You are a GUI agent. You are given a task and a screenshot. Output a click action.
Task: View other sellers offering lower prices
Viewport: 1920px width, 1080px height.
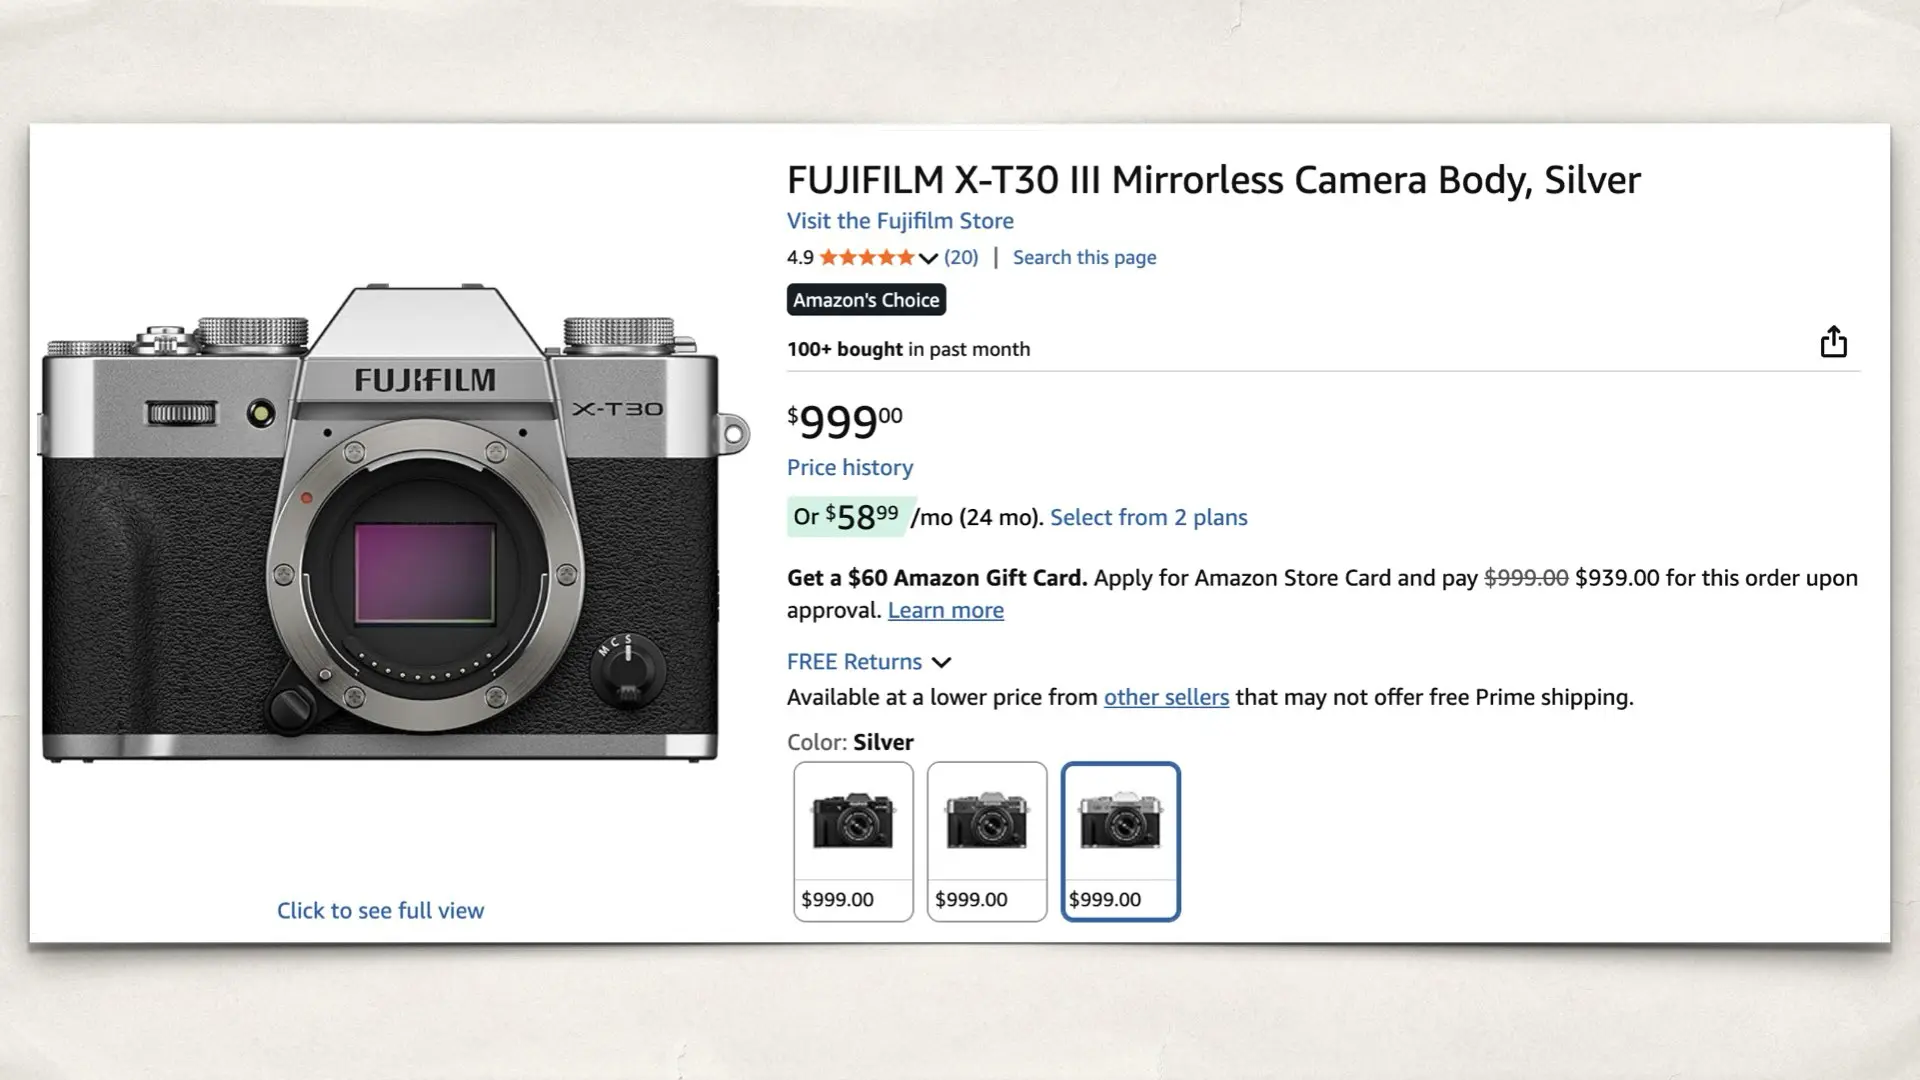click(x=1166, y=697)
